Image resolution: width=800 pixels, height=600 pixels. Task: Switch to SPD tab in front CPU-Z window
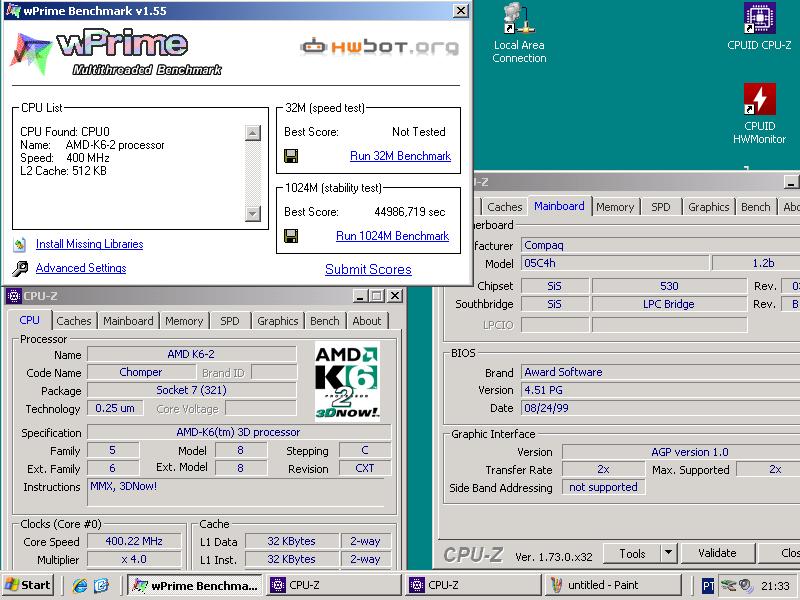pyautogui.click(x=230, y=321)
